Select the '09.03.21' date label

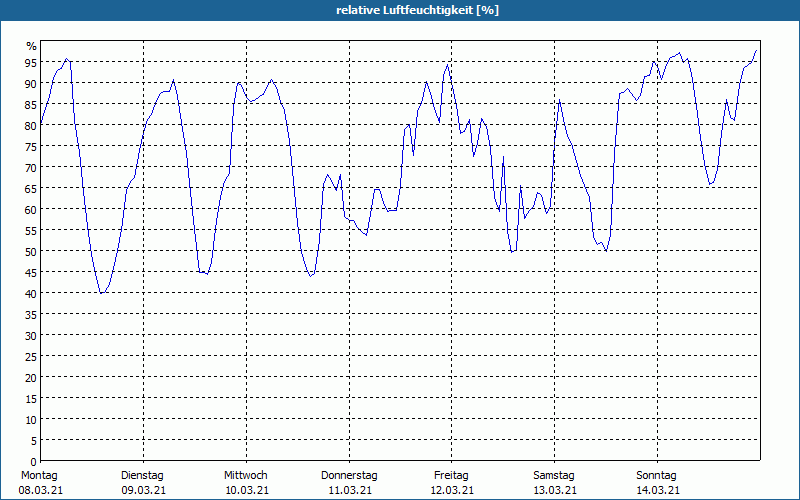(x=143, y=490)
